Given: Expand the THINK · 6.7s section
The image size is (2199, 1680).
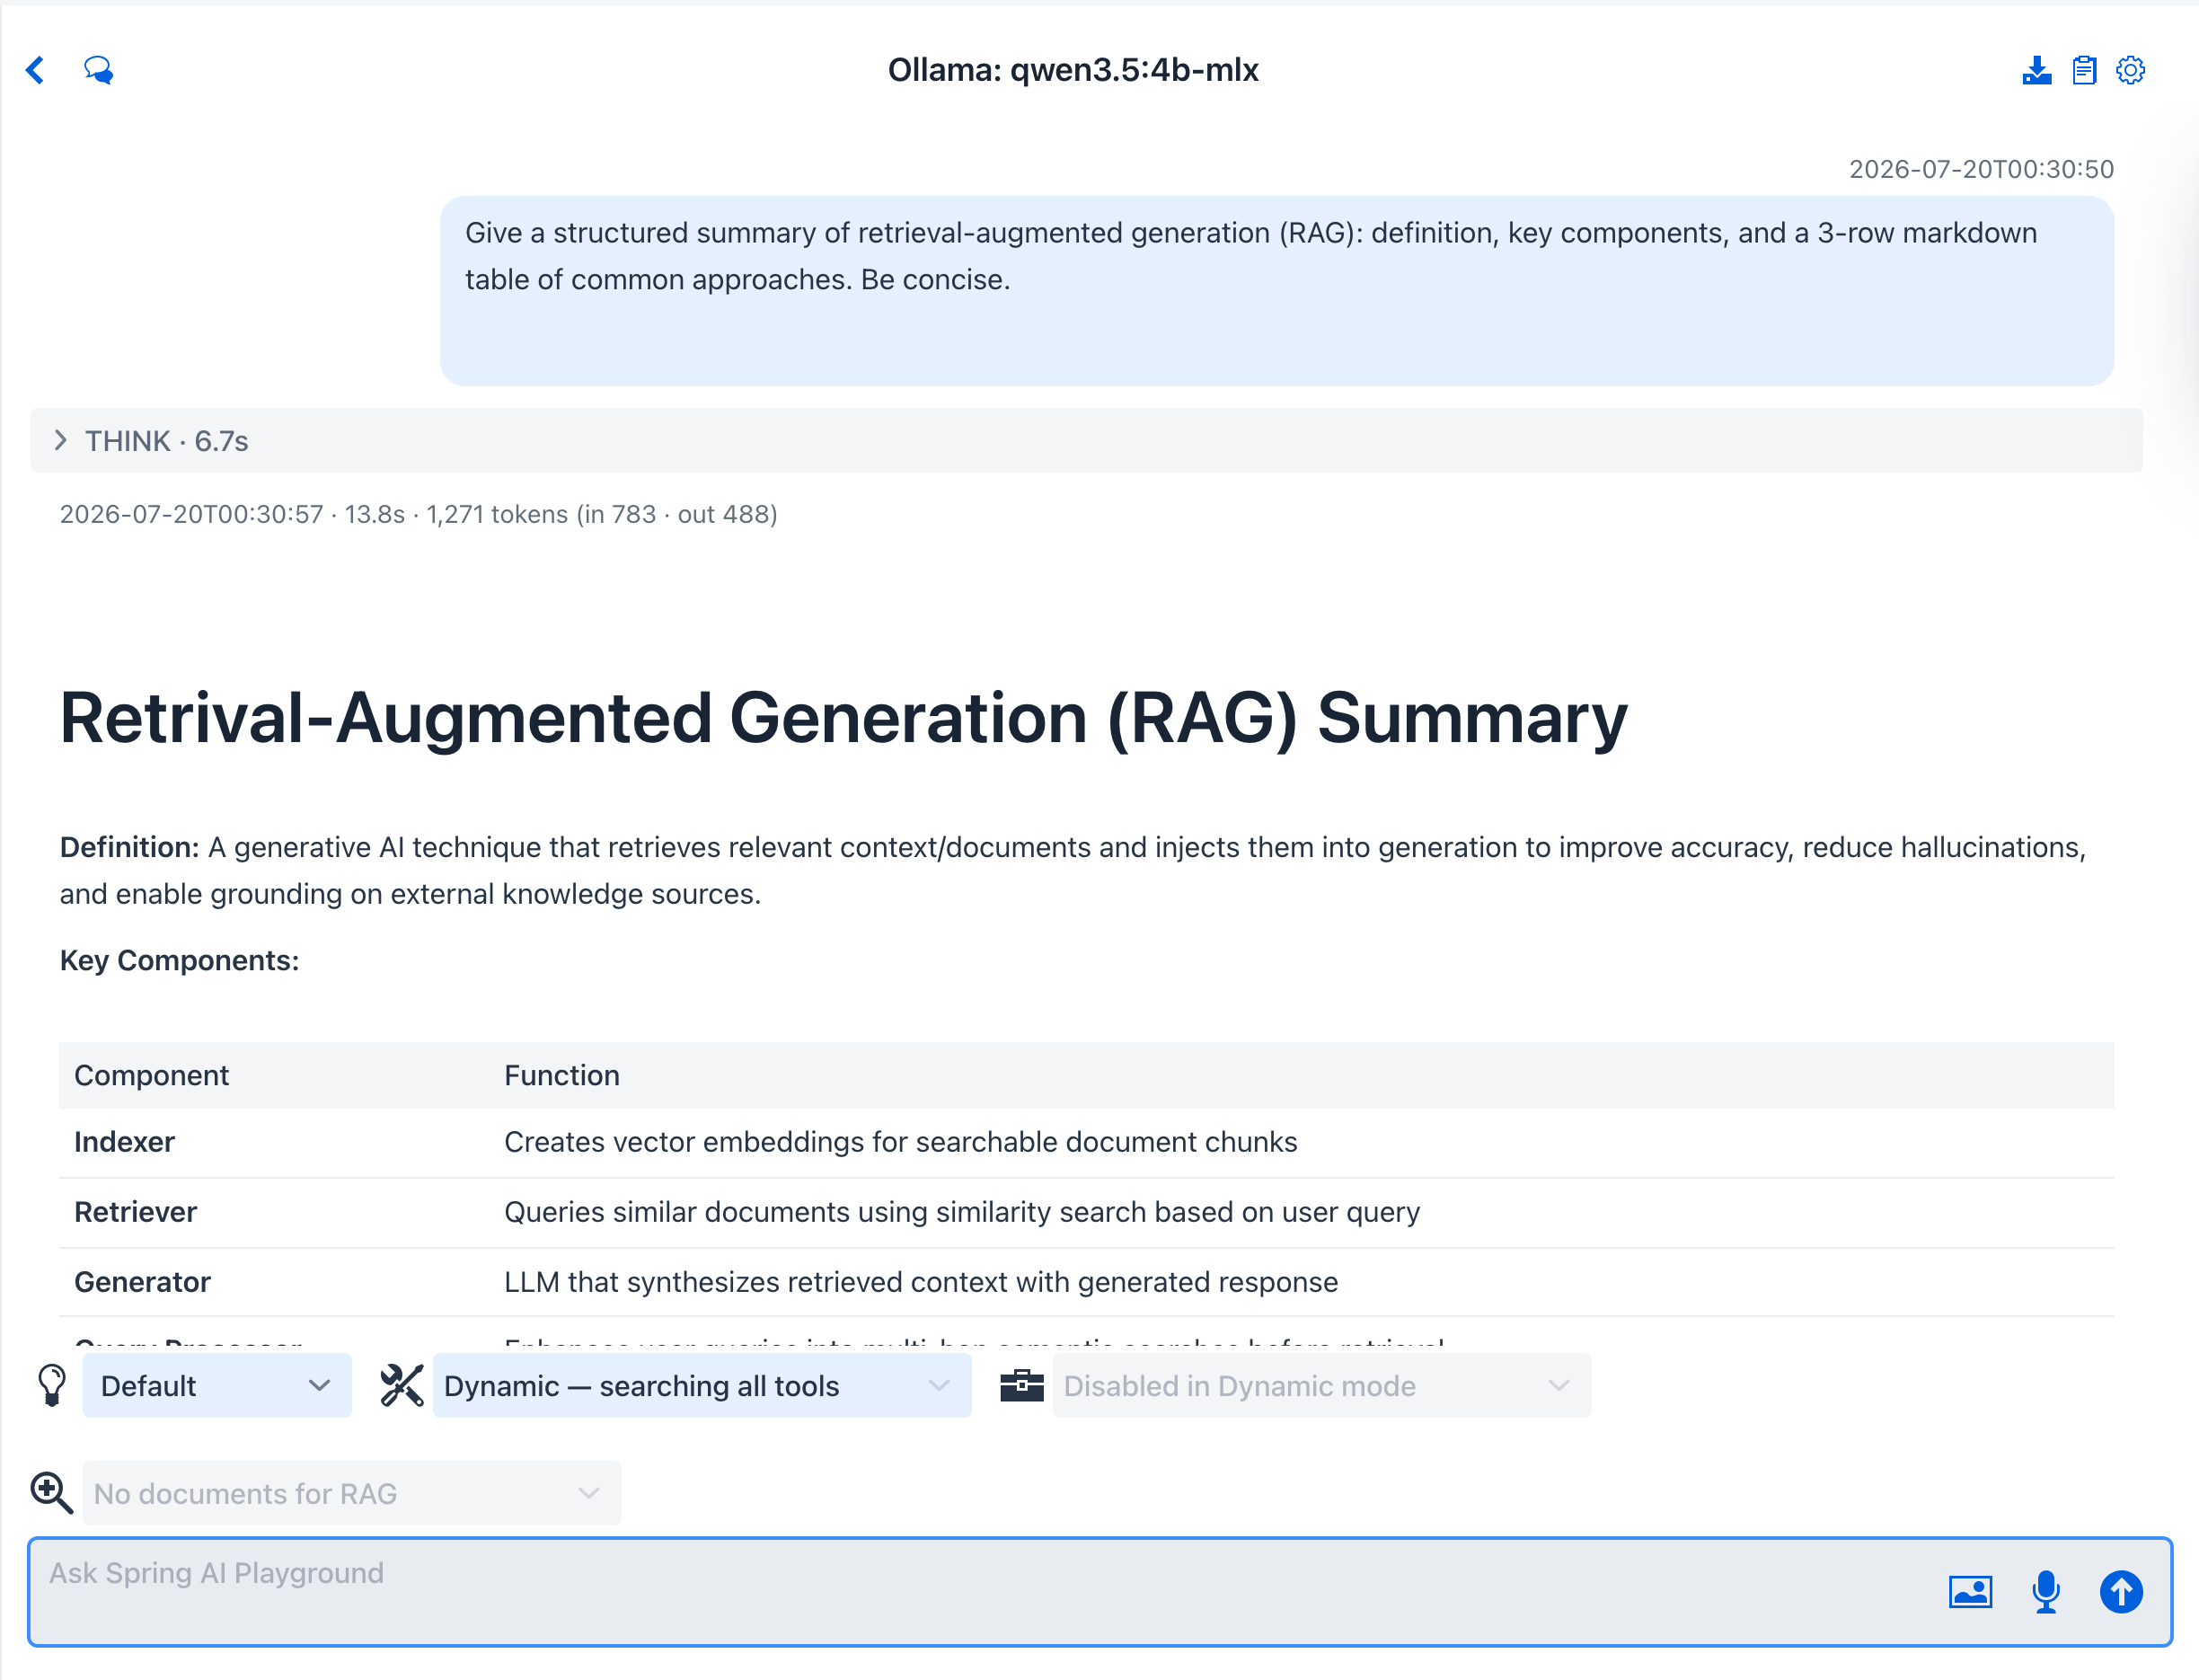Looking at the screenshot, I should pyautogui.click(x=1086, y=440).
